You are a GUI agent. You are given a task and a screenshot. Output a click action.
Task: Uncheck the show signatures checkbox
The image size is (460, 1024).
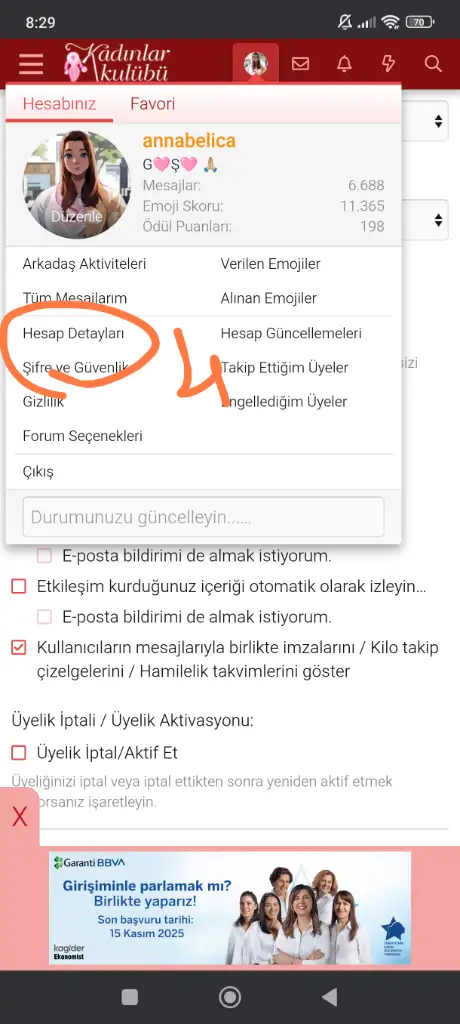click(x=19, y=648)
